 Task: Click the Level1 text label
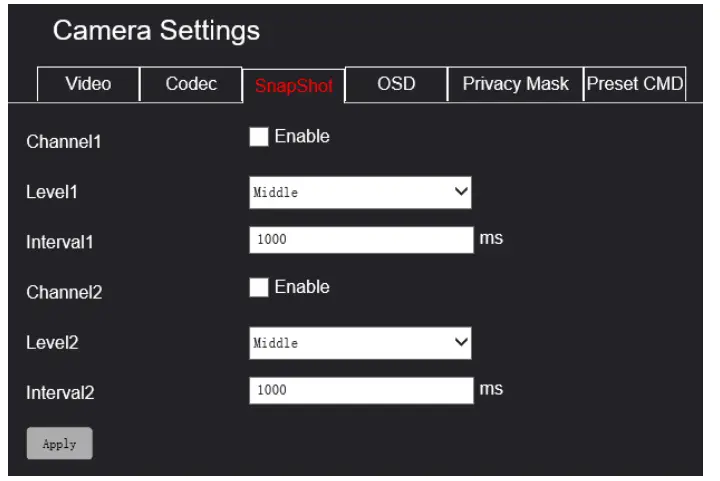52,192
